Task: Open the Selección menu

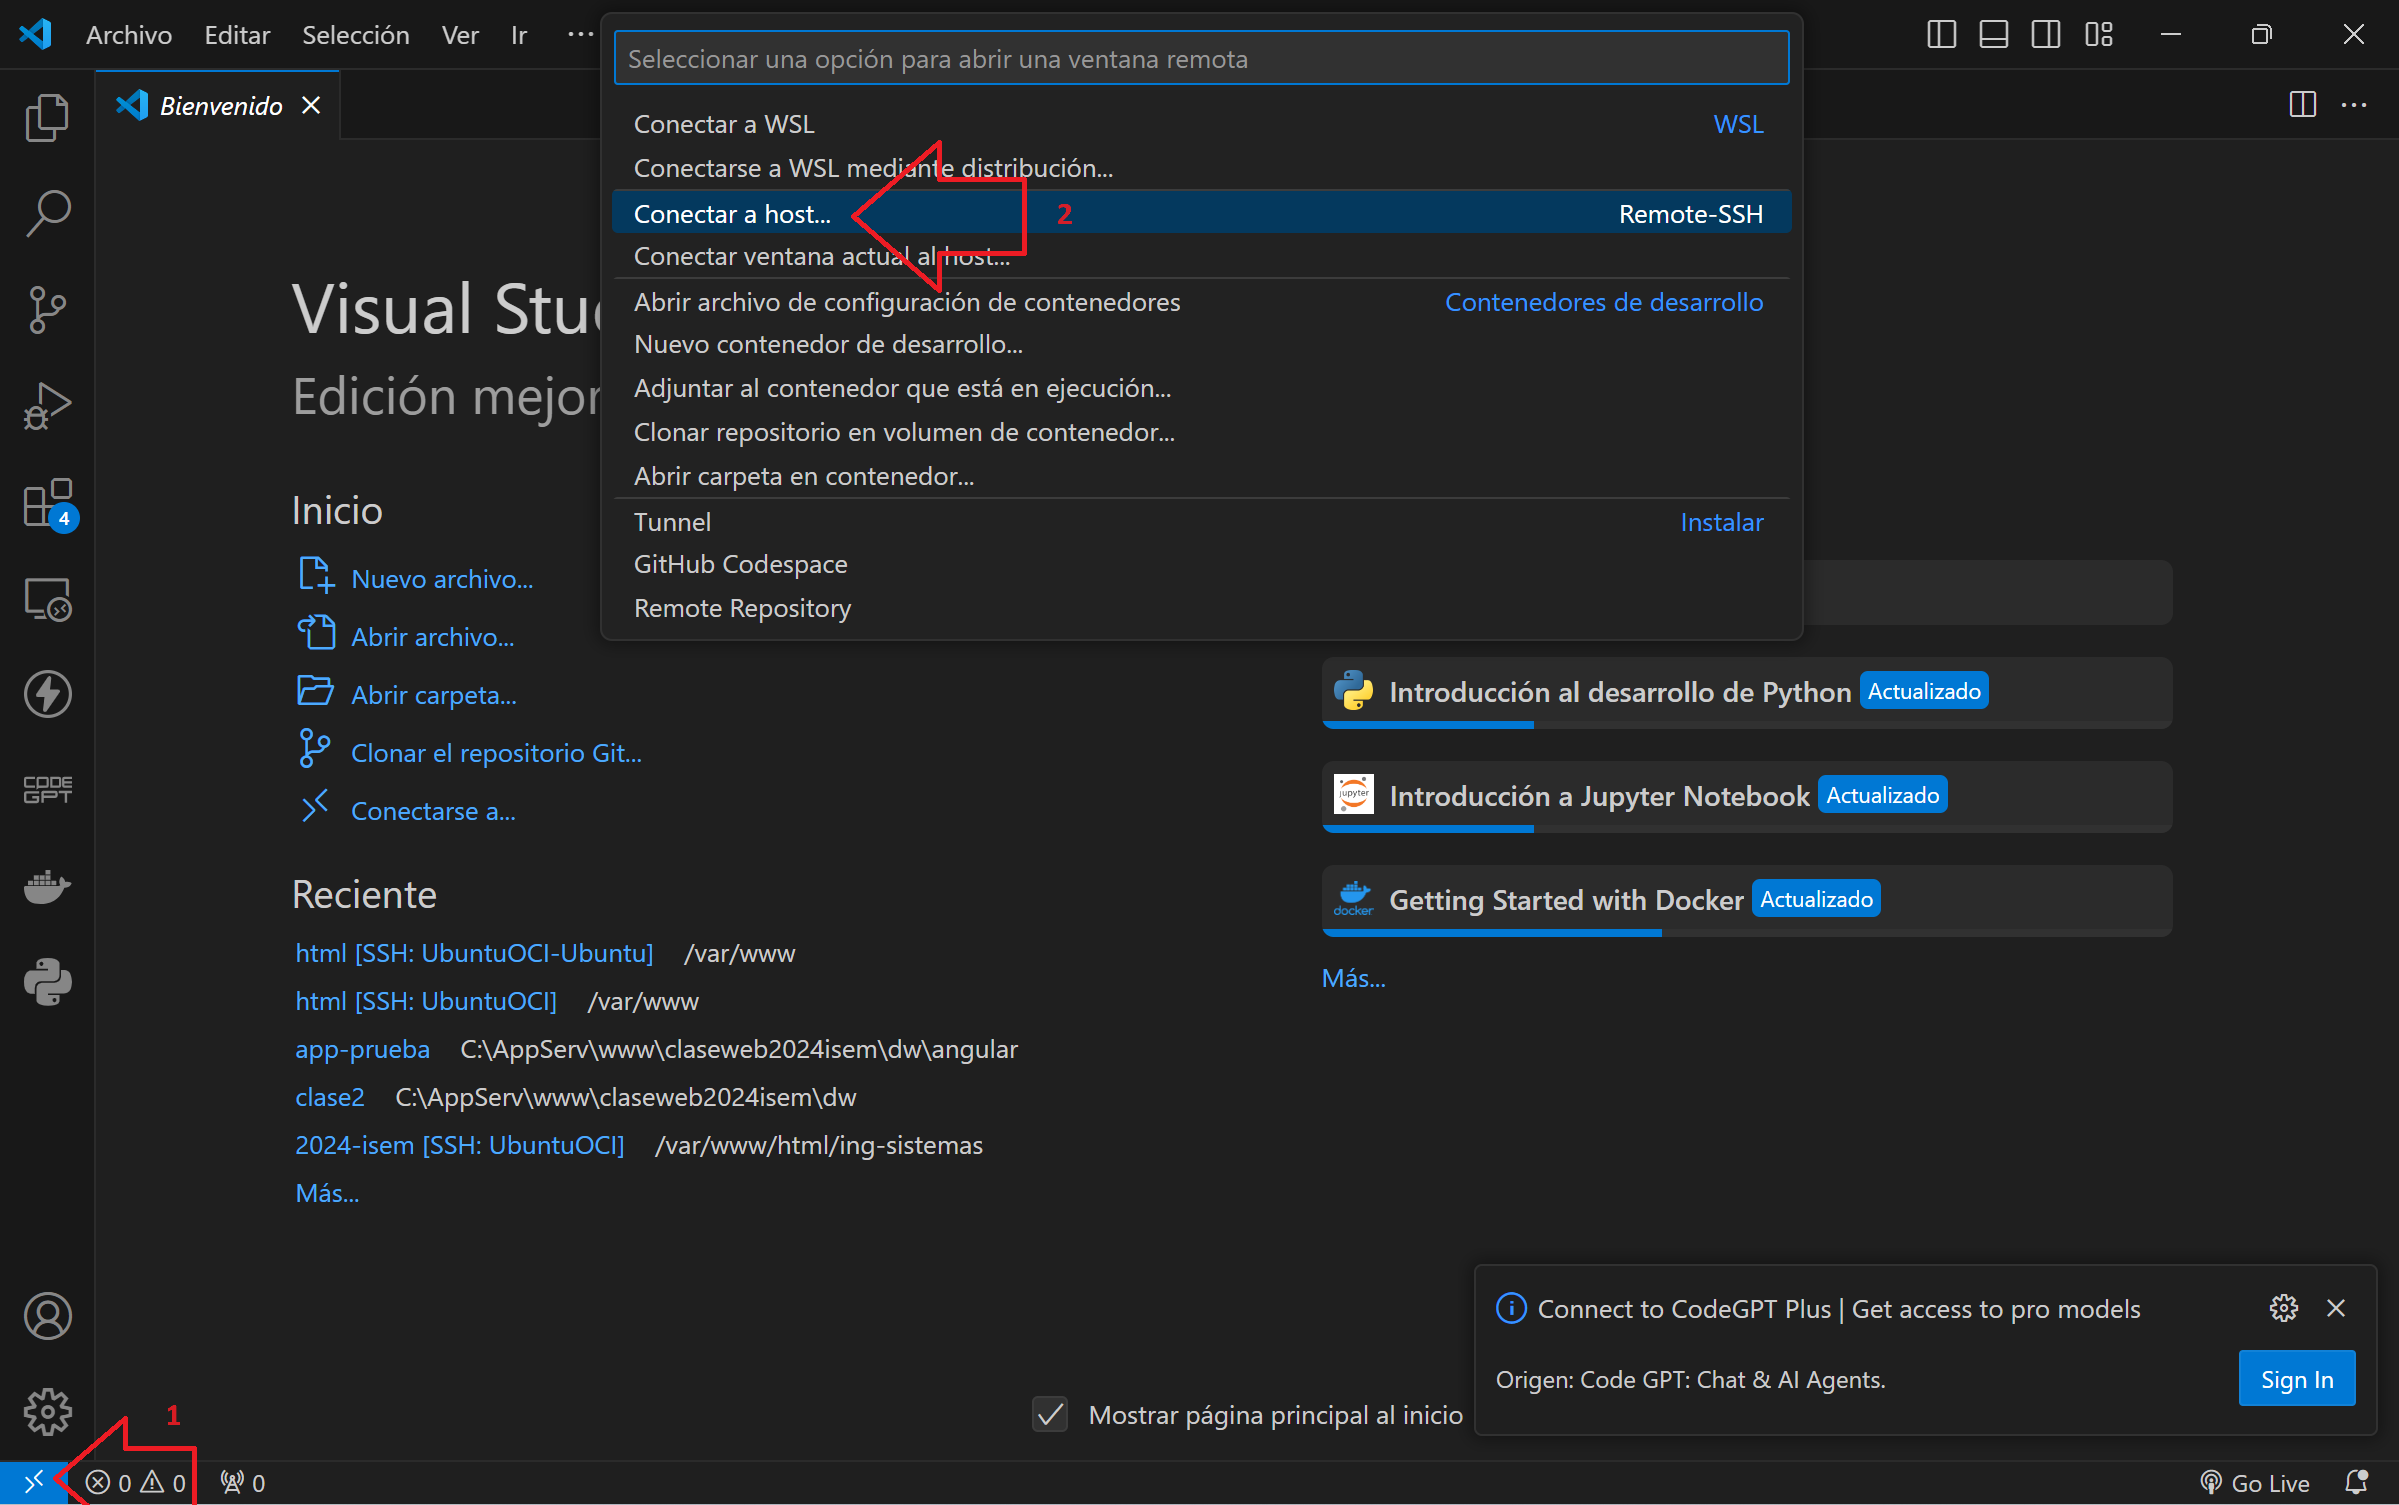Action: [356, 35]
